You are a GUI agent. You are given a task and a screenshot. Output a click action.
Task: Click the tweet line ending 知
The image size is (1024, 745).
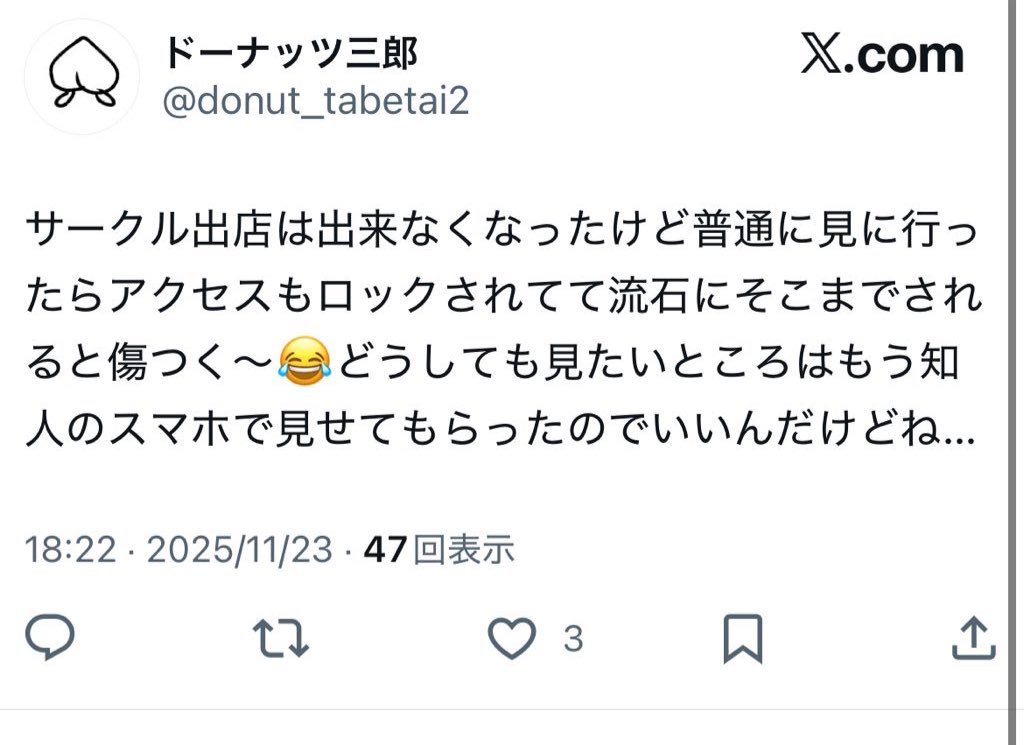click(492, 362)
